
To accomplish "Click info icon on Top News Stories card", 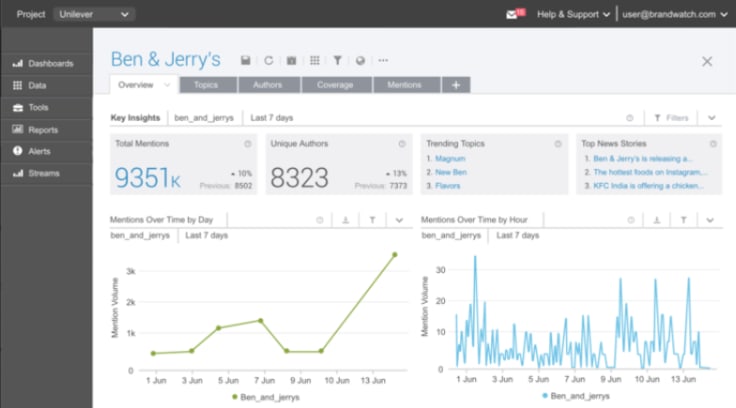I will (713, 144).
